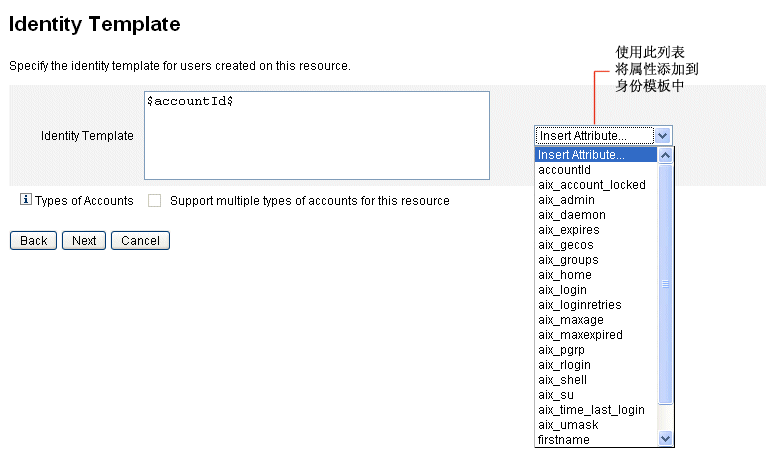Select aix_rlogin from the list
Viewport: 766px width, 455px height.
[x=596, y=365]
